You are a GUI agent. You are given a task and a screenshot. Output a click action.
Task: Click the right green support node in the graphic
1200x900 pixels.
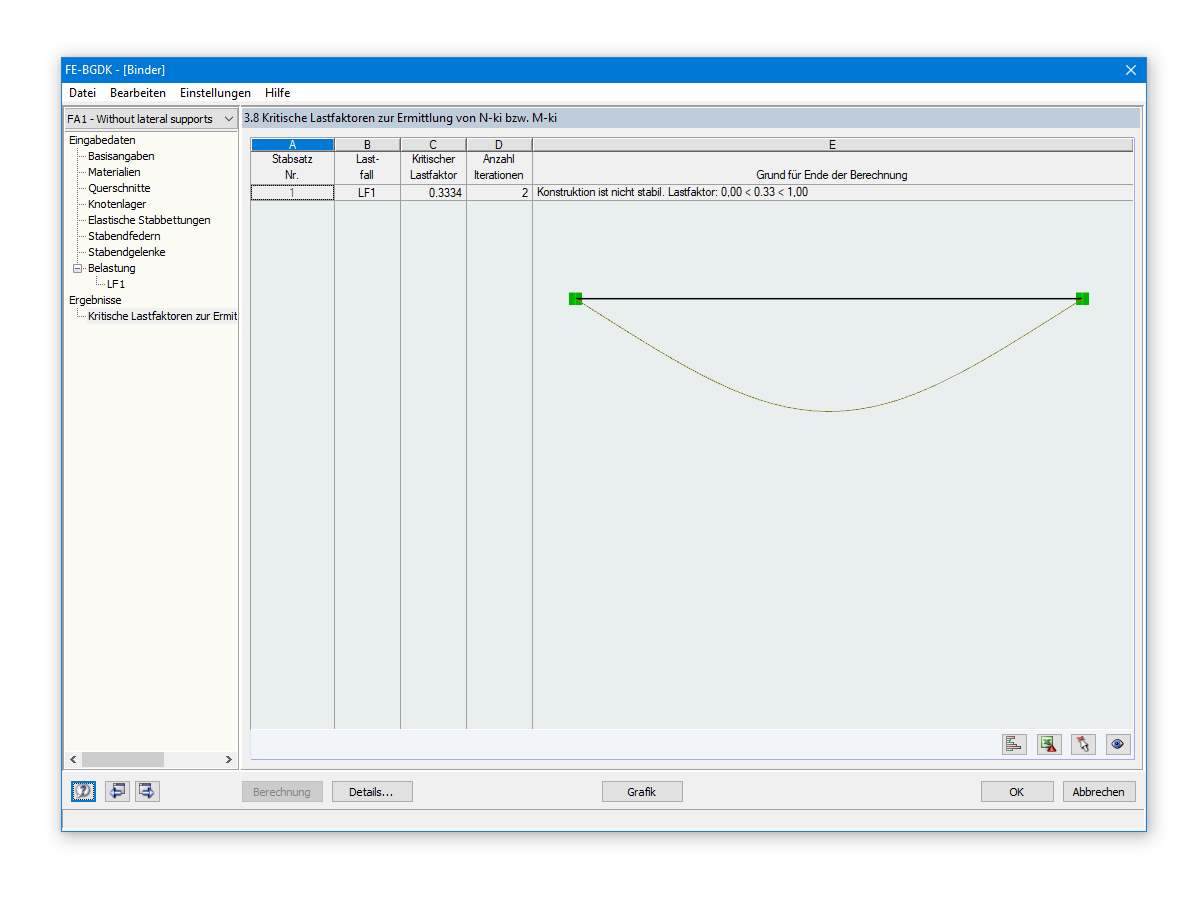(1082, 298)
